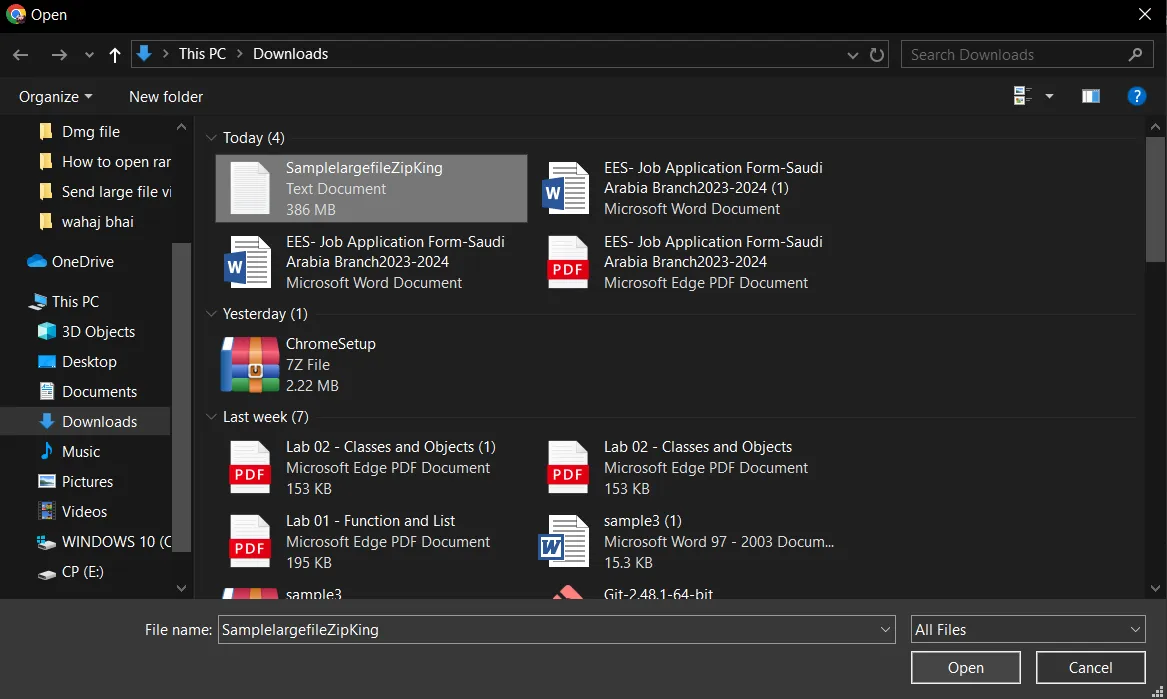1167x699 pixels.
Task: Collapse the Last week (7) group
Action: coord(211,417)
